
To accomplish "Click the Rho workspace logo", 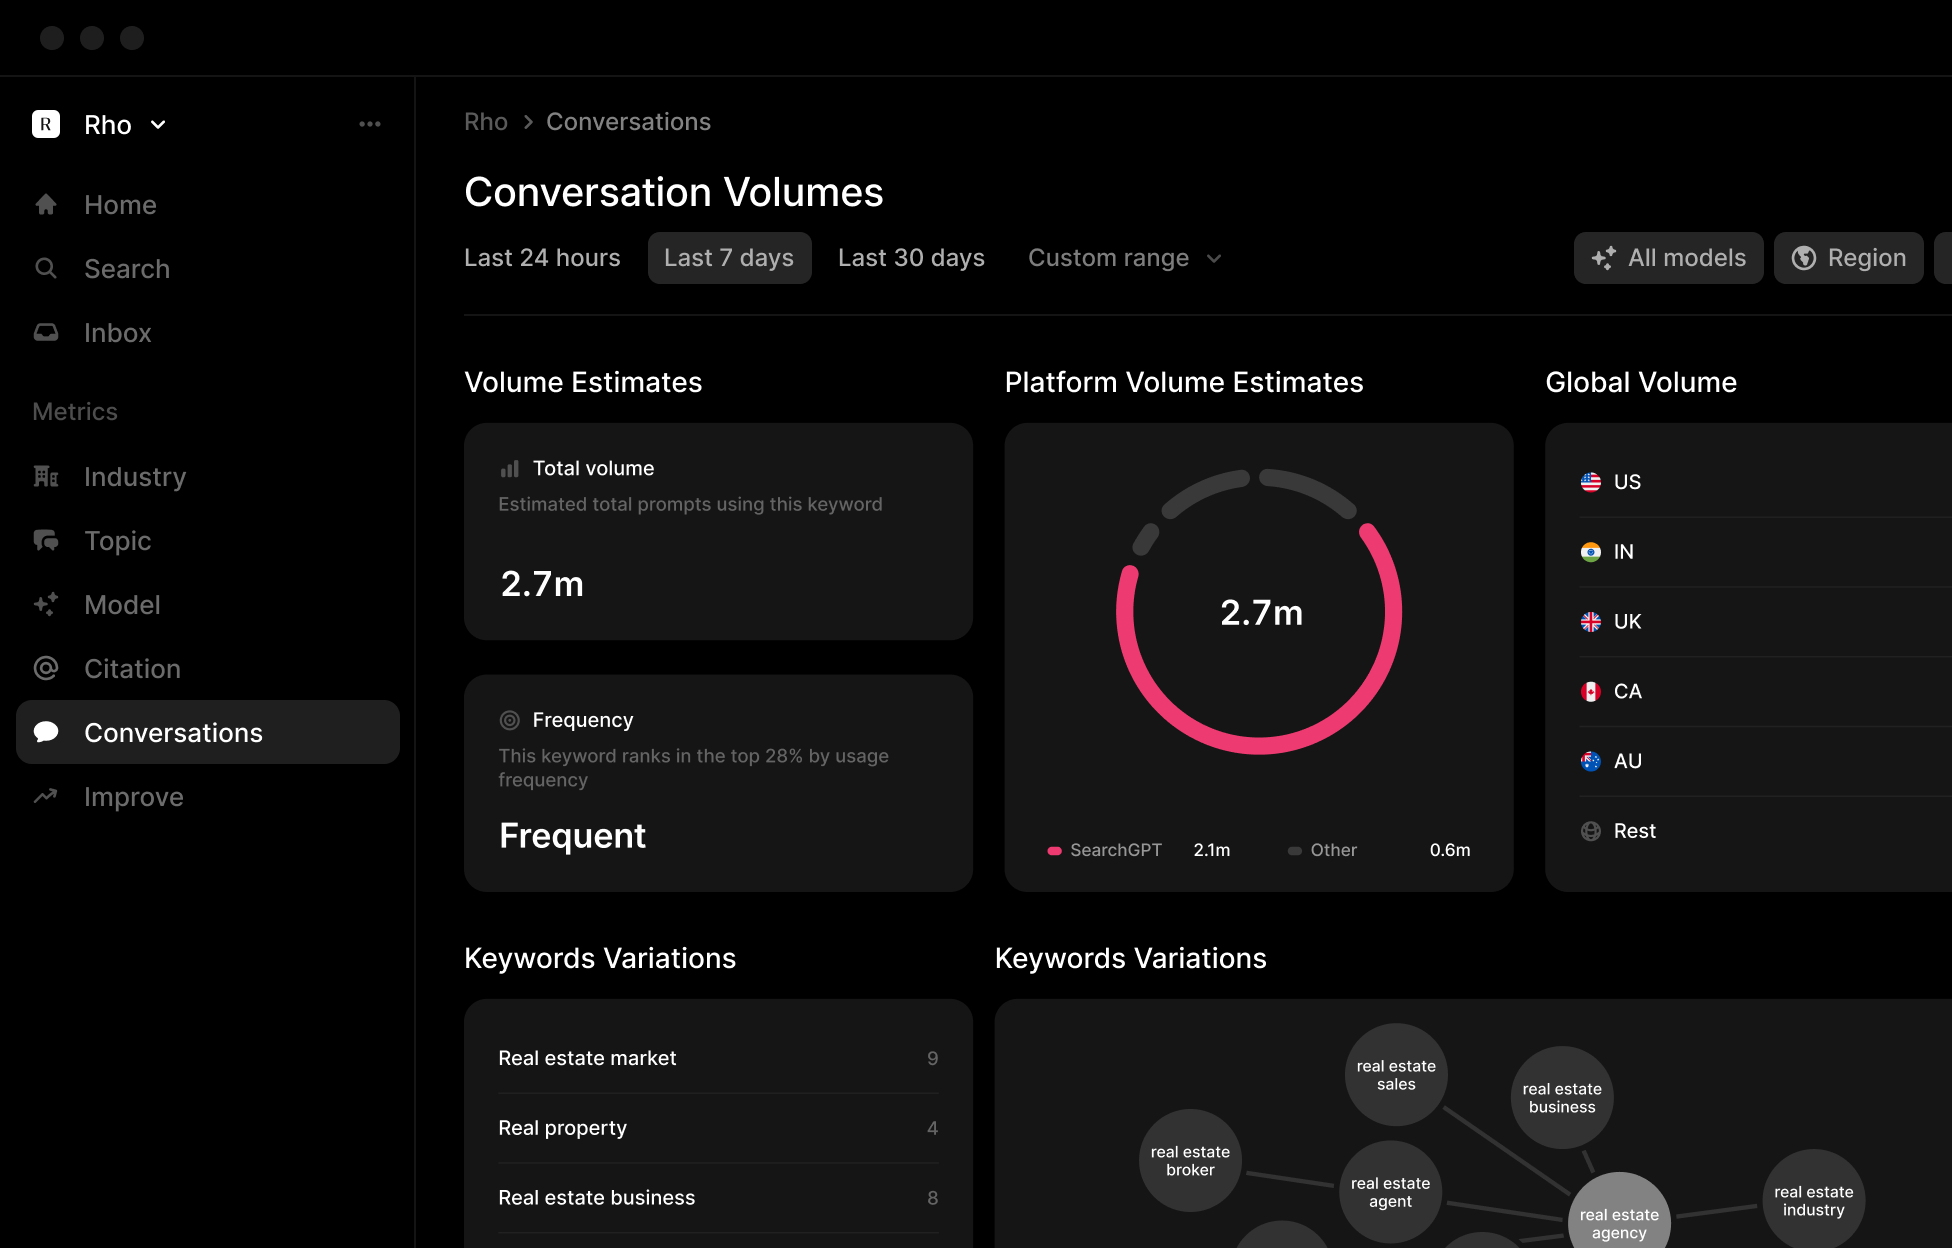I will 46,124.
